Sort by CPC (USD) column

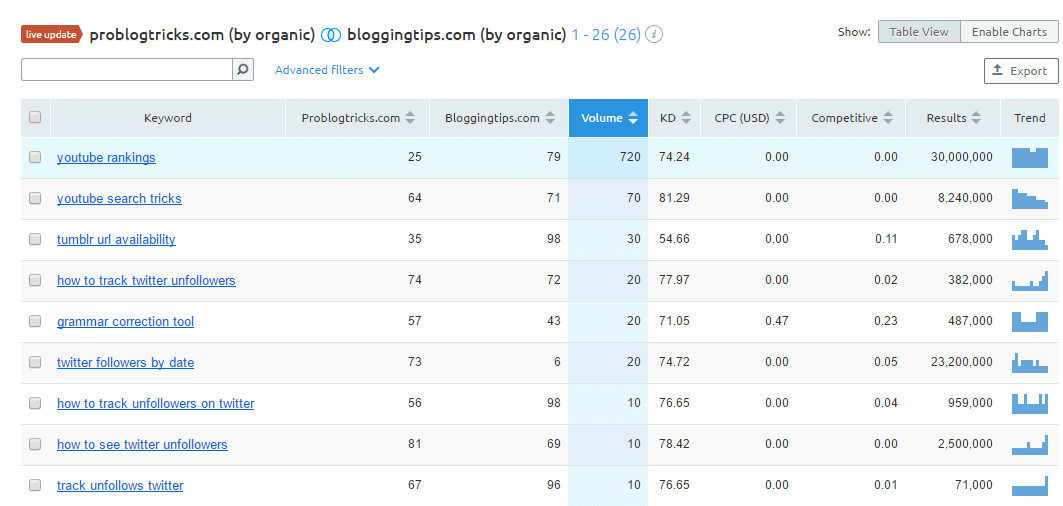click(x=749, y=118)
